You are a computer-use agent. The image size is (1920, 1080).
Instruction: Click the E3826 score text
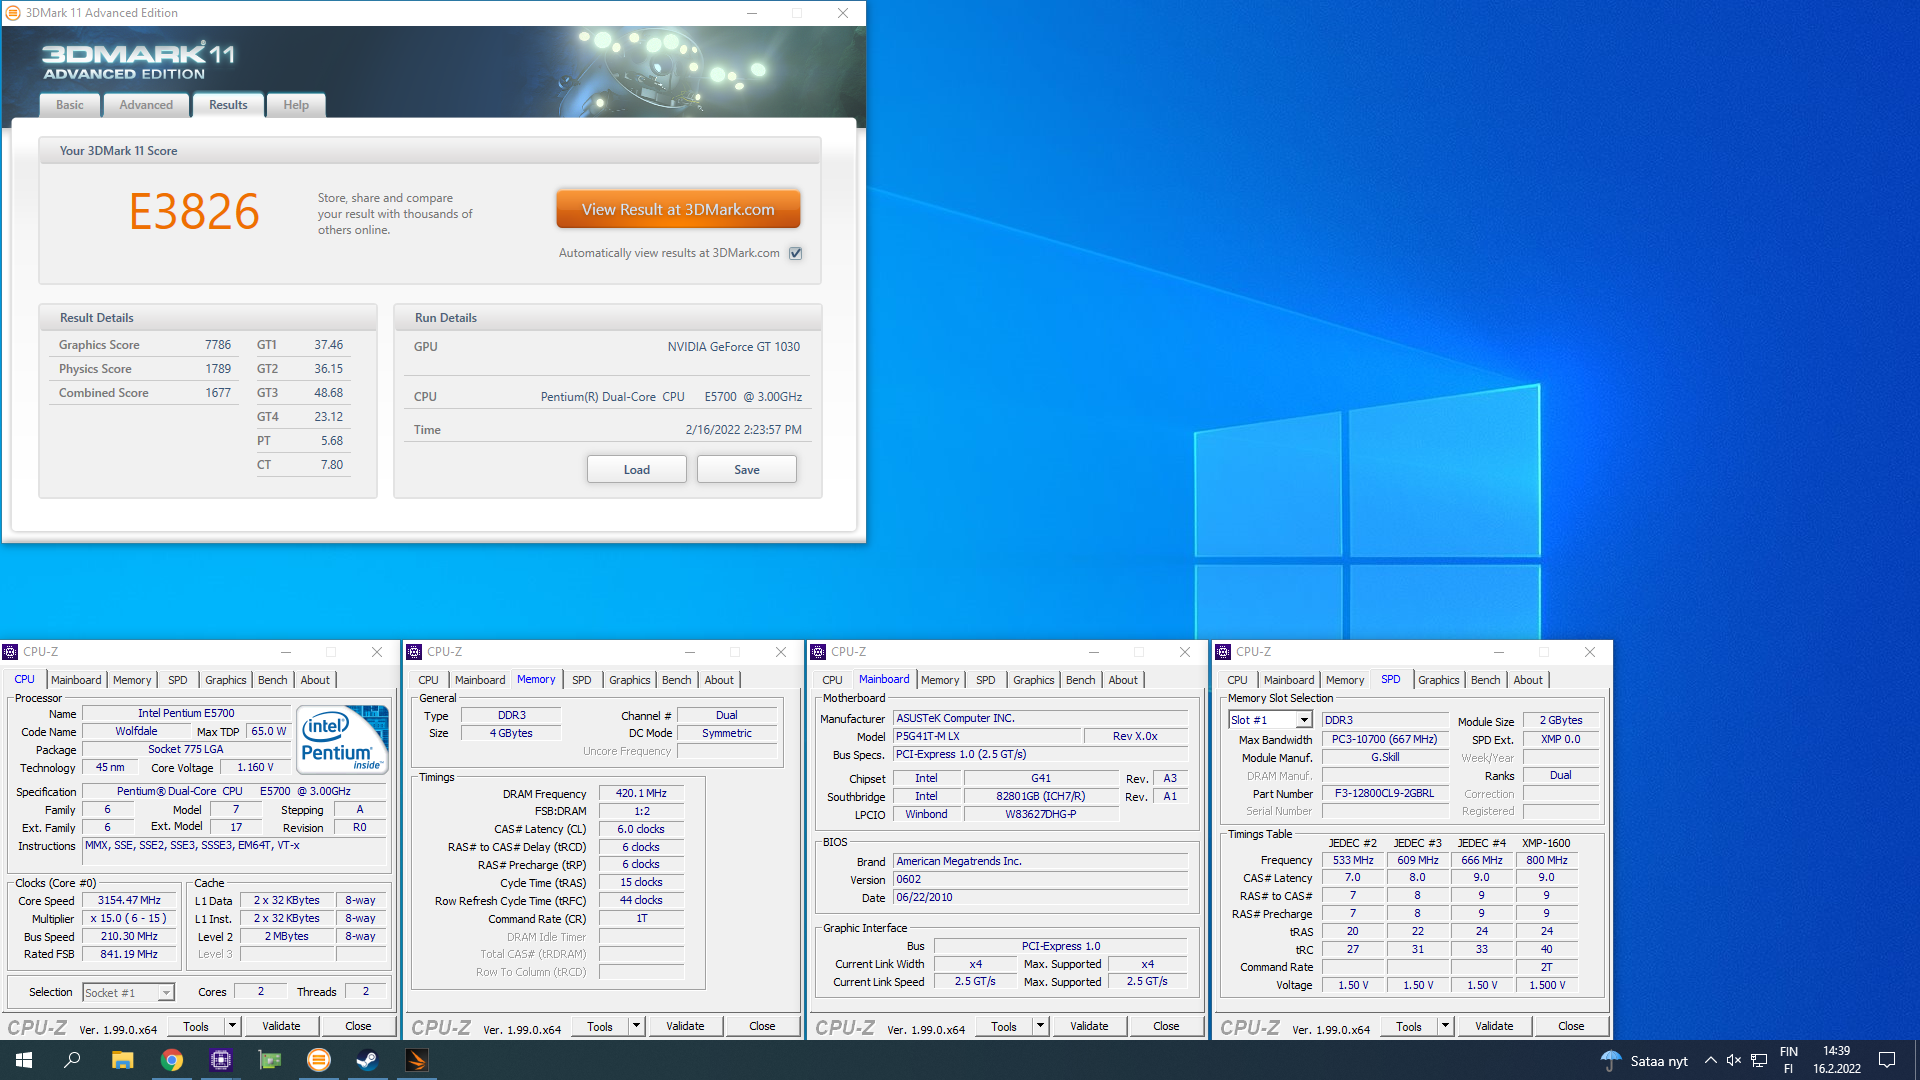click(x=195, y=212)
